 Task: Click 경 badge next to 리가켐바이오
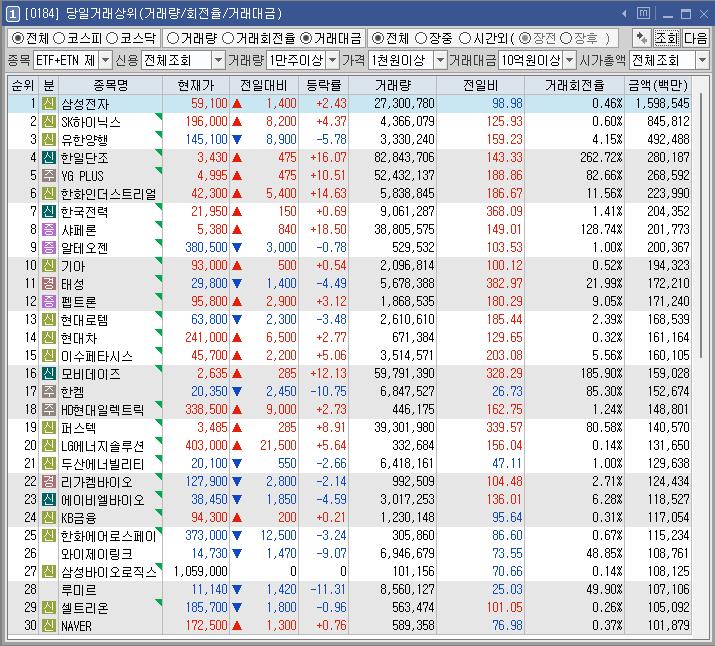pos(49,481)
